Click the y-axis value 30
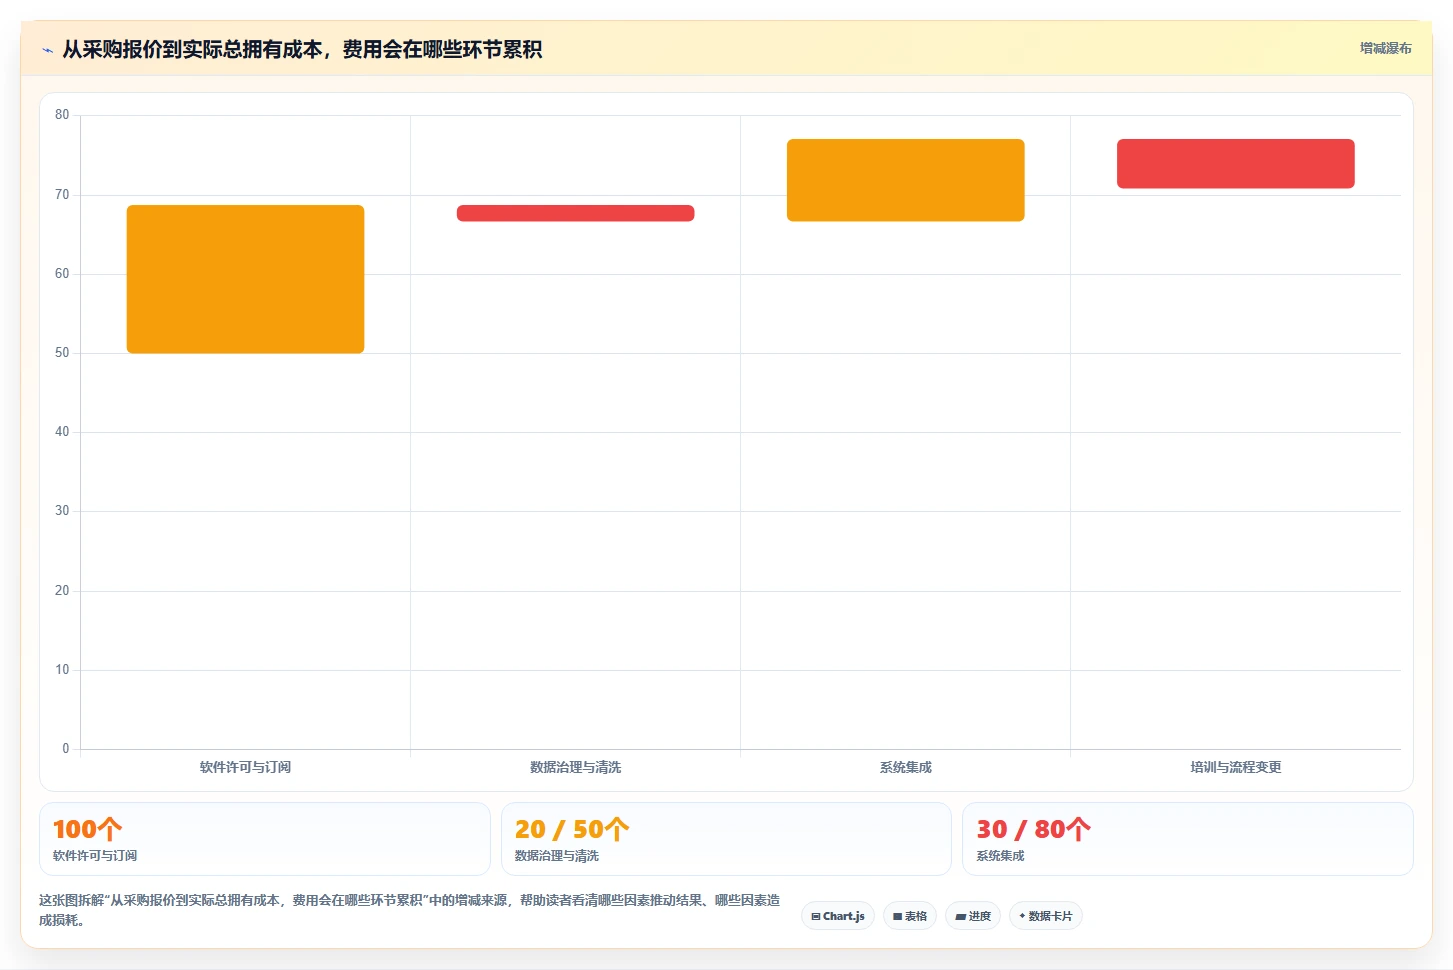The height and width of the screenshot is (970, 1453). click(62, 511)
